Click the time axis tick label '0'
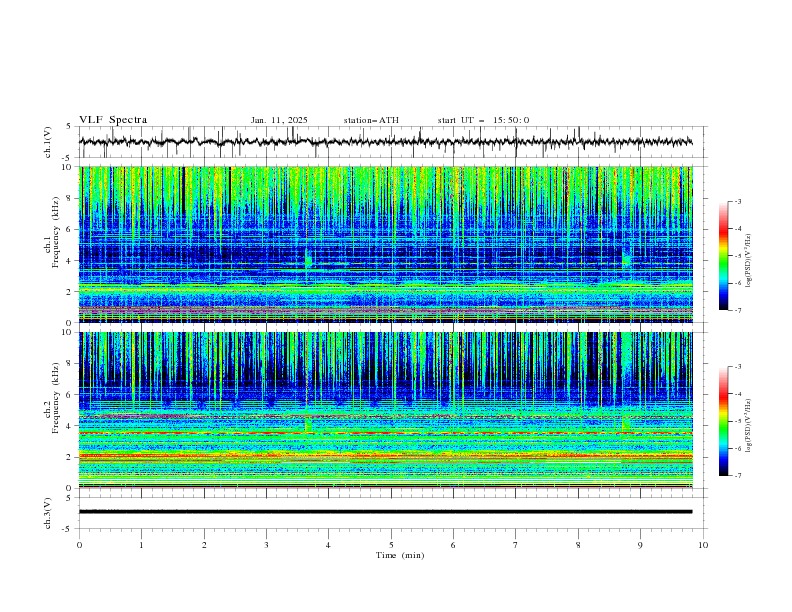 coord(79,545)
